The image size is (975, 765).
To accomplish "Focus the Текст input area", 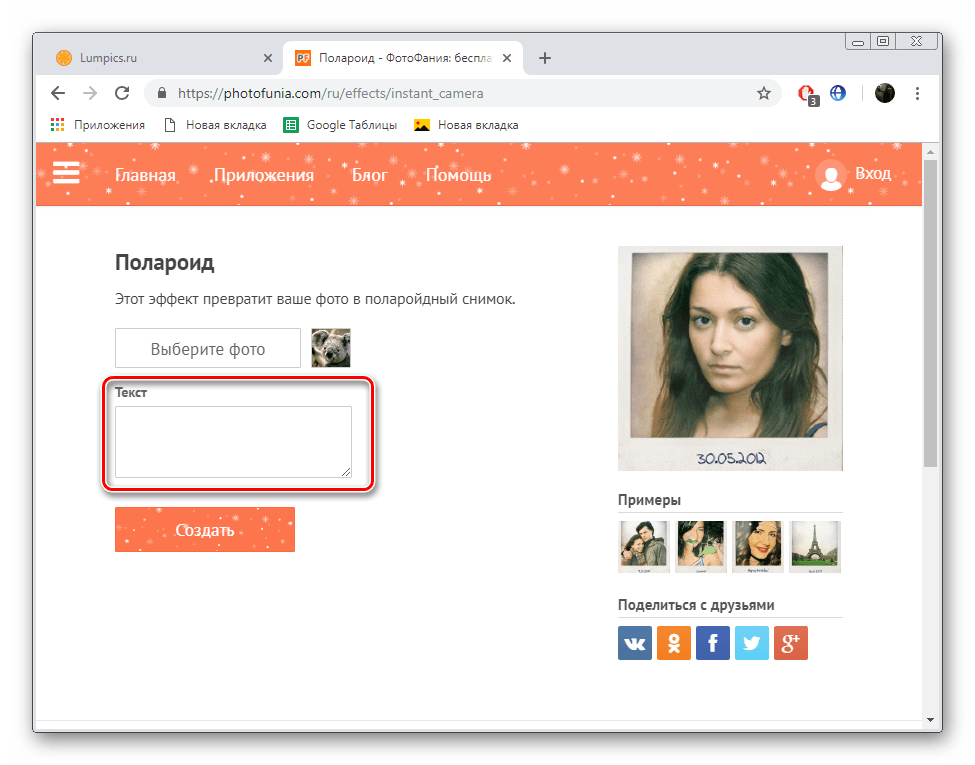I will tap(233, 441).
